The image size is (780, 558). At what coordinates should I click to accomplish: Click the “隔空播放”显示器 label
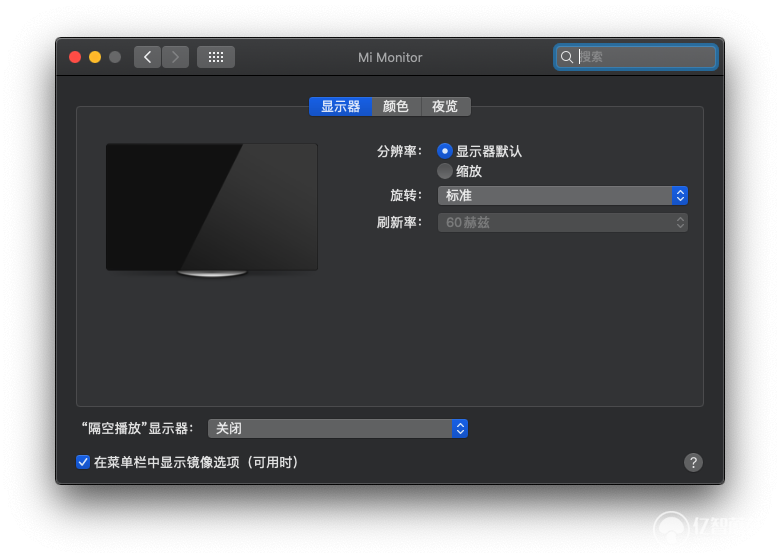137,429
